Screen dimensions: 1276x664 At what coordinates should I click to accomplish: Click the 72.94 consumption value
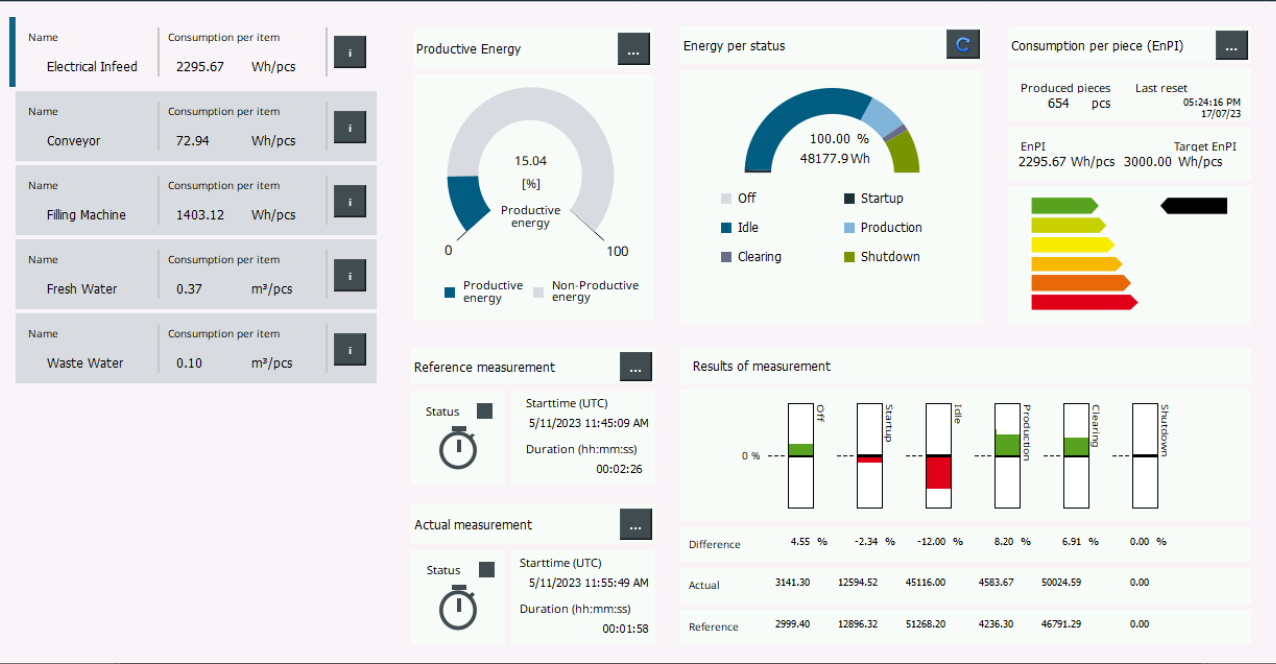tap(193, 141)
